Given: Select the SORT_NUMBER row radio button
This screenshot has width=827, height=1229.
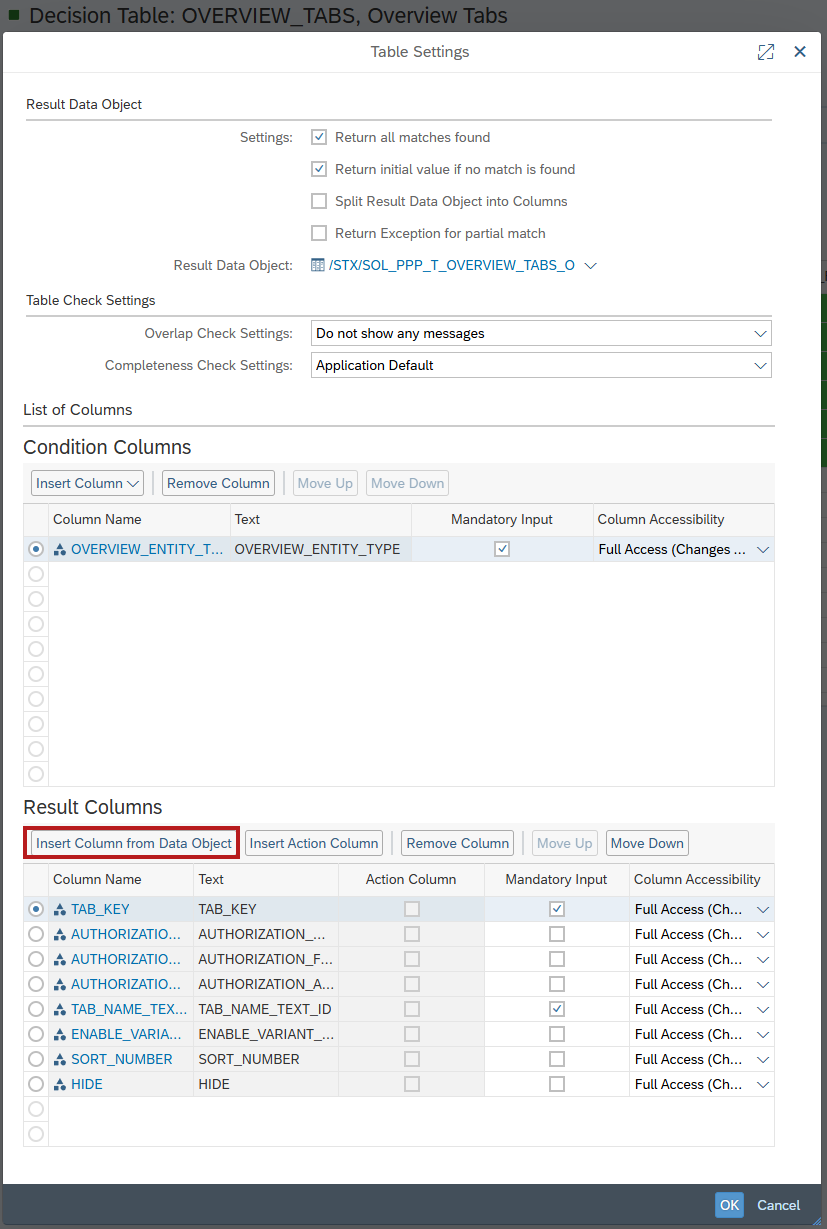Looking at the screenshot, I should point(36,1059).
